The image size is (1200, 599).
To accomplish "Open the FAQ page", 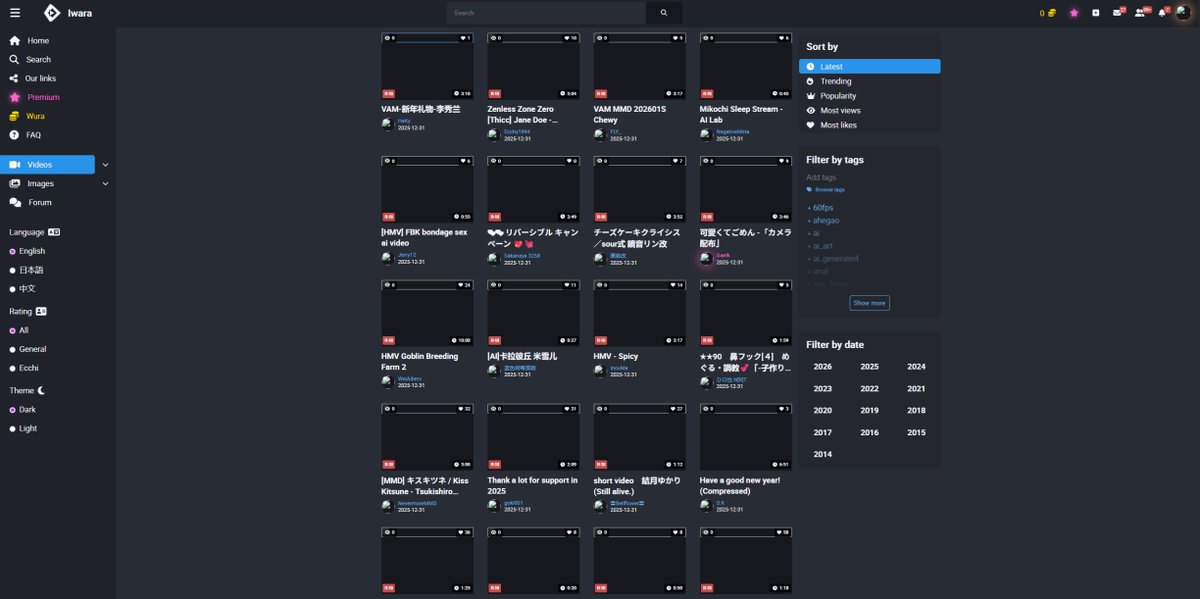I will (x=33, y=135).
